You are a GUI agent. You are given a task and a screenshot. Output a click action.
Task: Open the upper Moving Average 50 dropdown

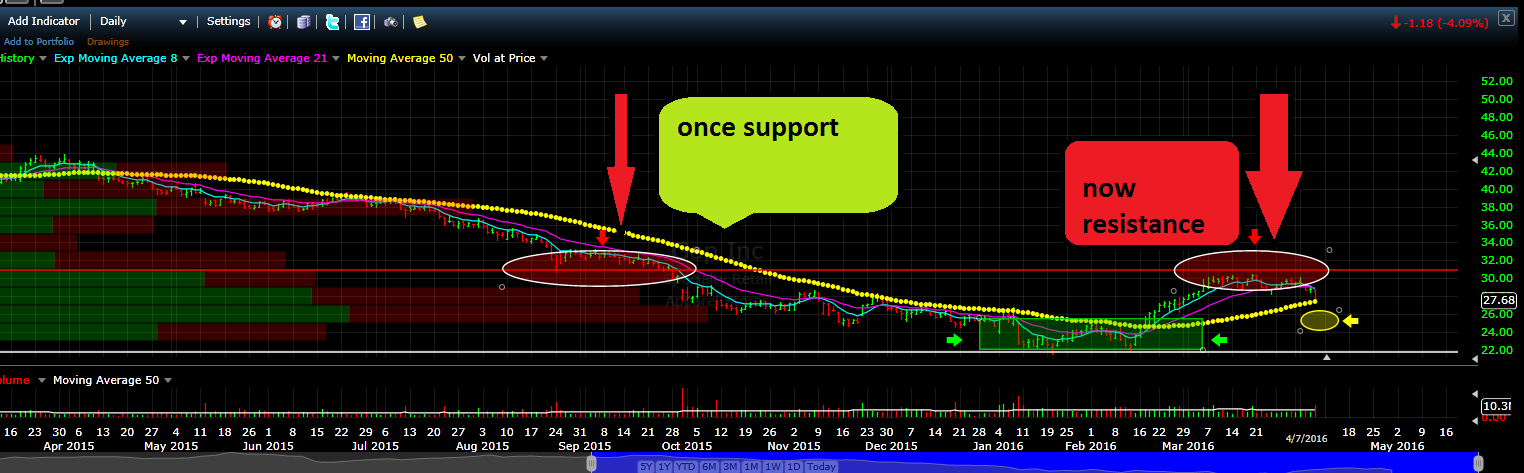(463, 59)
